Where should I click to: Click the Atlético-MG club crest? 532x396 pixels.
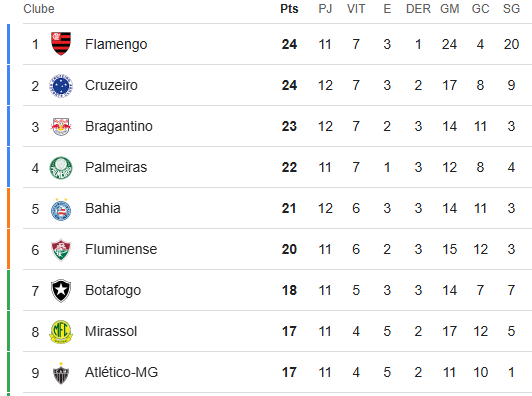61,373
